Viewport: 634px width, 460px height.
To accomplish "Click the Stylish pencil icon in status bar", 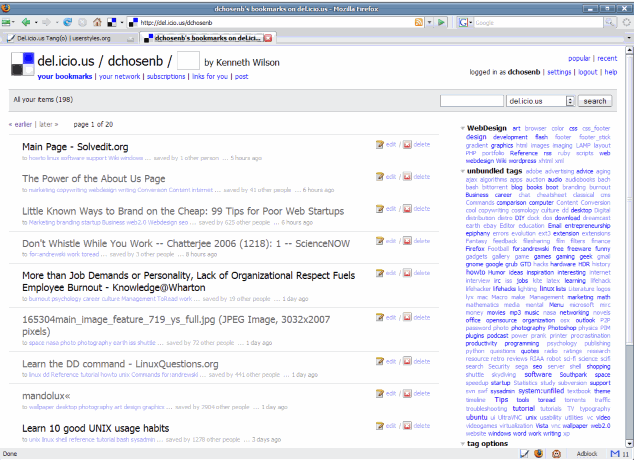I will coord(524,454).
